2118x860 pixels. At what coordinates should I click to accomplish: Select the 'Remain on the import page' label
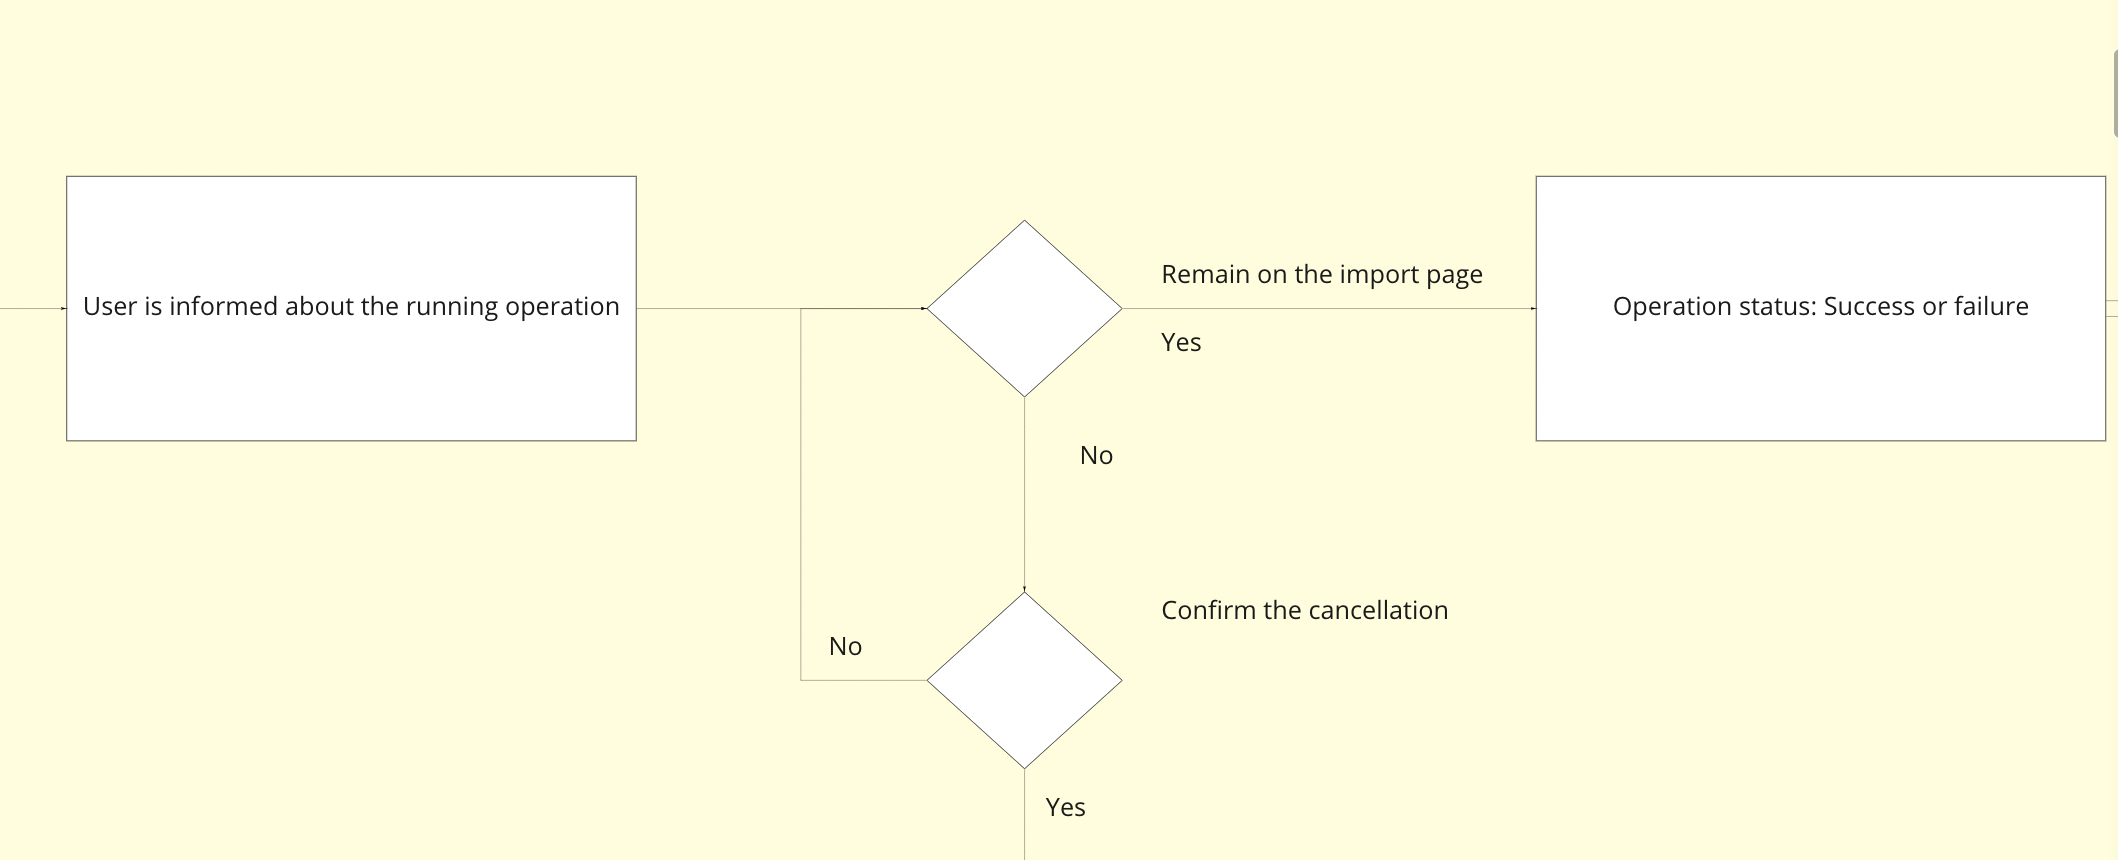[1321, 275]
